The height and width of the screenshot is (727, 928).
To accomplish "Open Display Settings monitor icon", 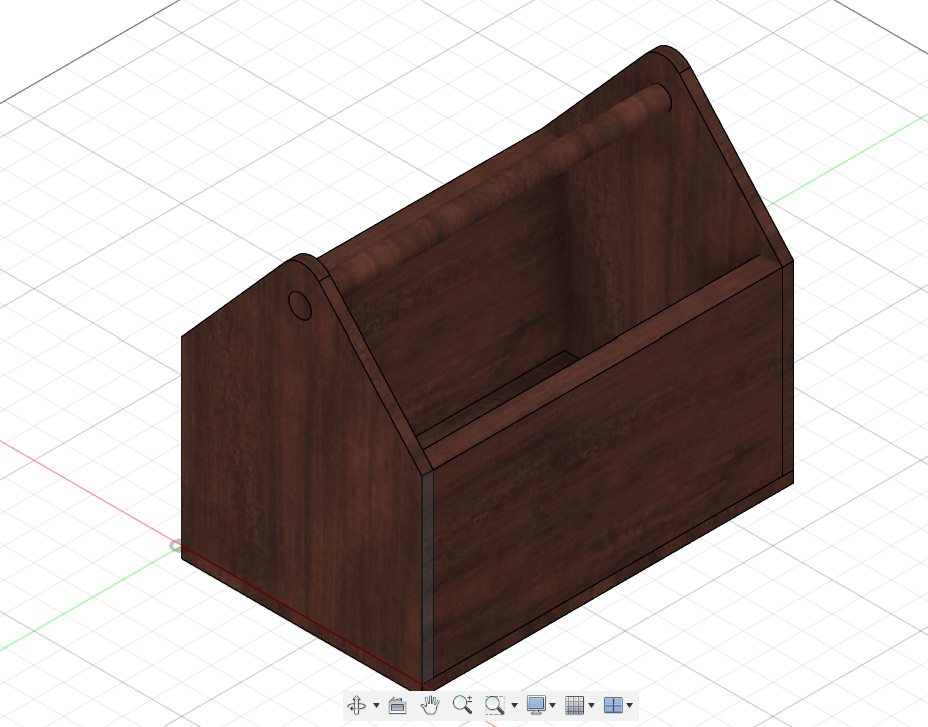I will coord(537,705).
